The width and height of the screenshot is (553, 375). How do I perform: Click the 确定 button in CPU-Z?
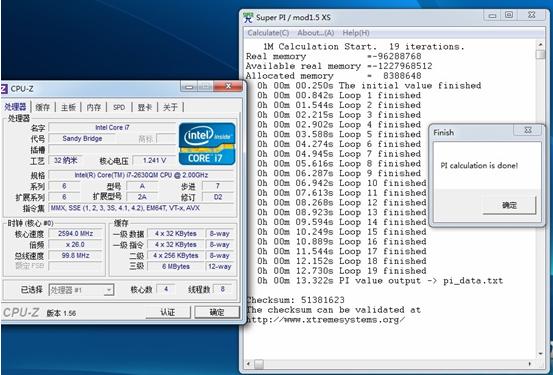(x=217, y=312)
